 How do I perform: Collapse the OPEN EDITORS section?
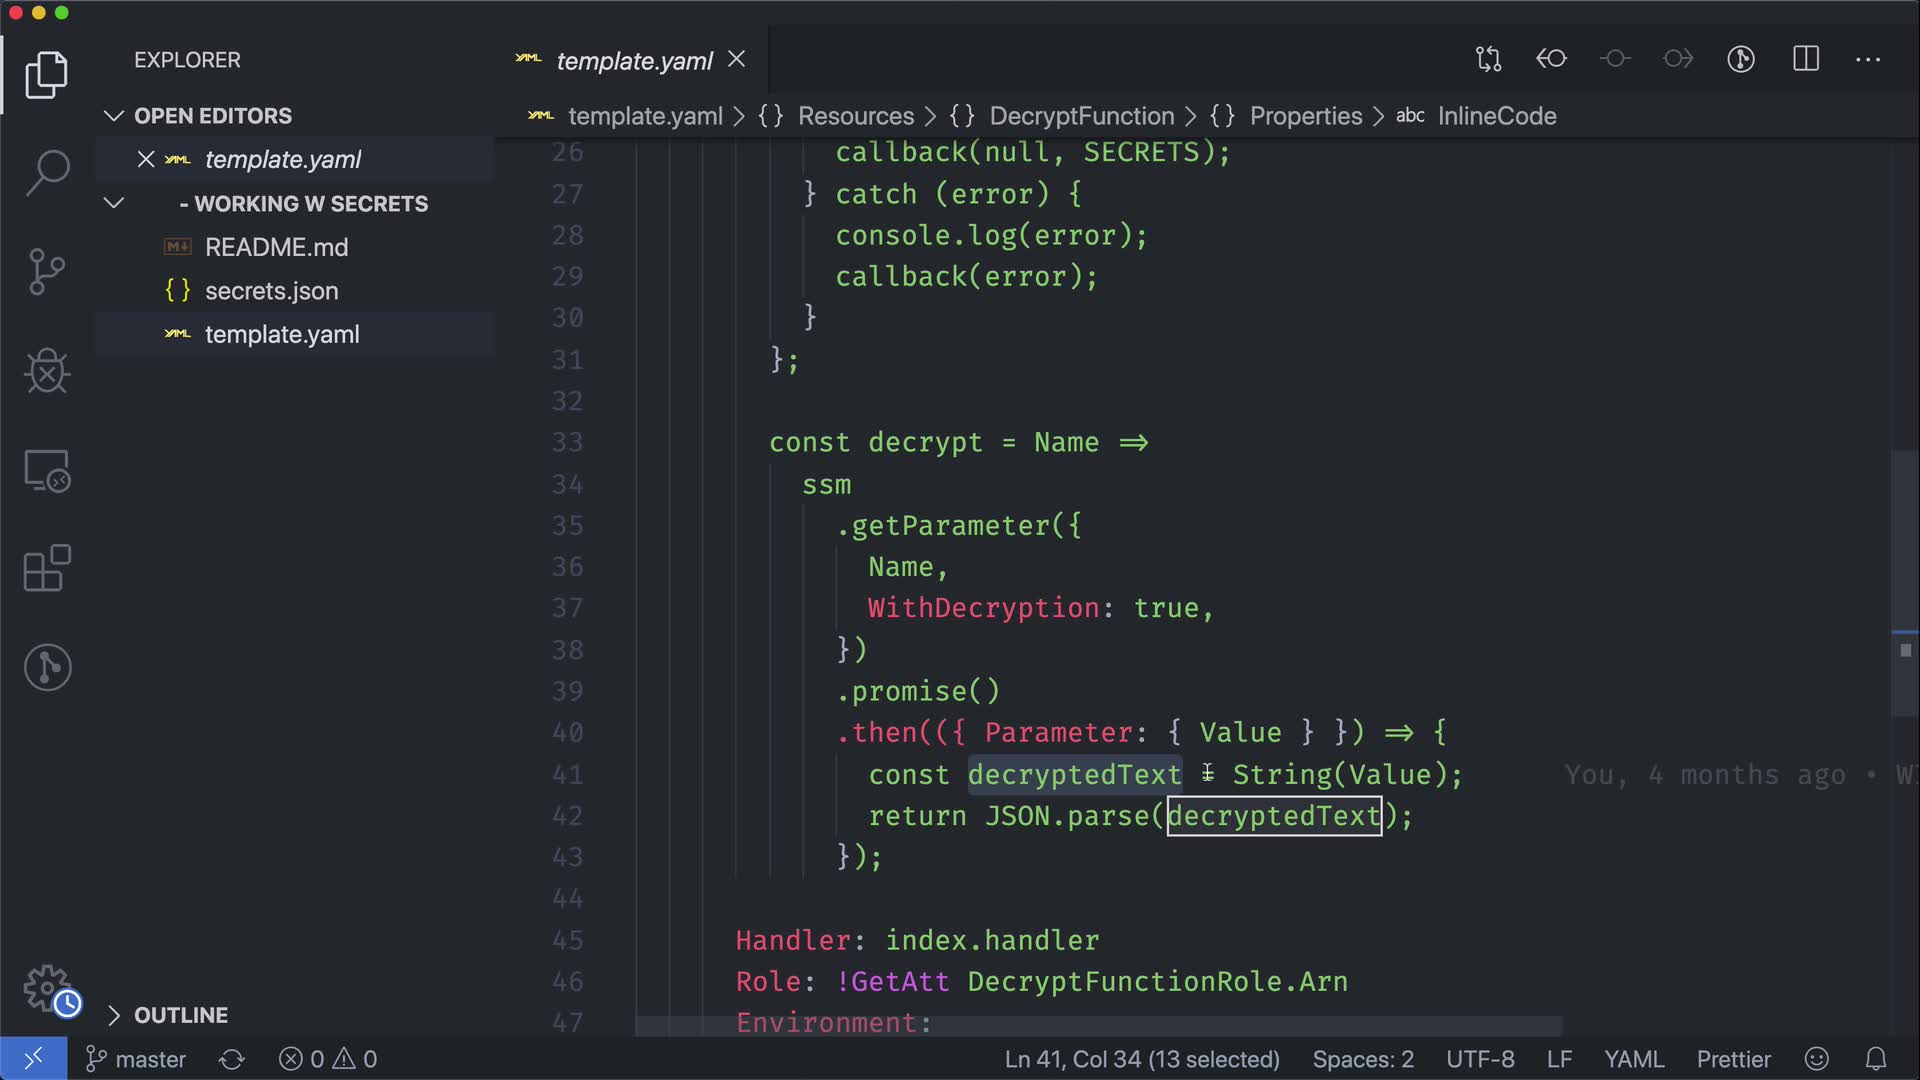click(114, 116)
